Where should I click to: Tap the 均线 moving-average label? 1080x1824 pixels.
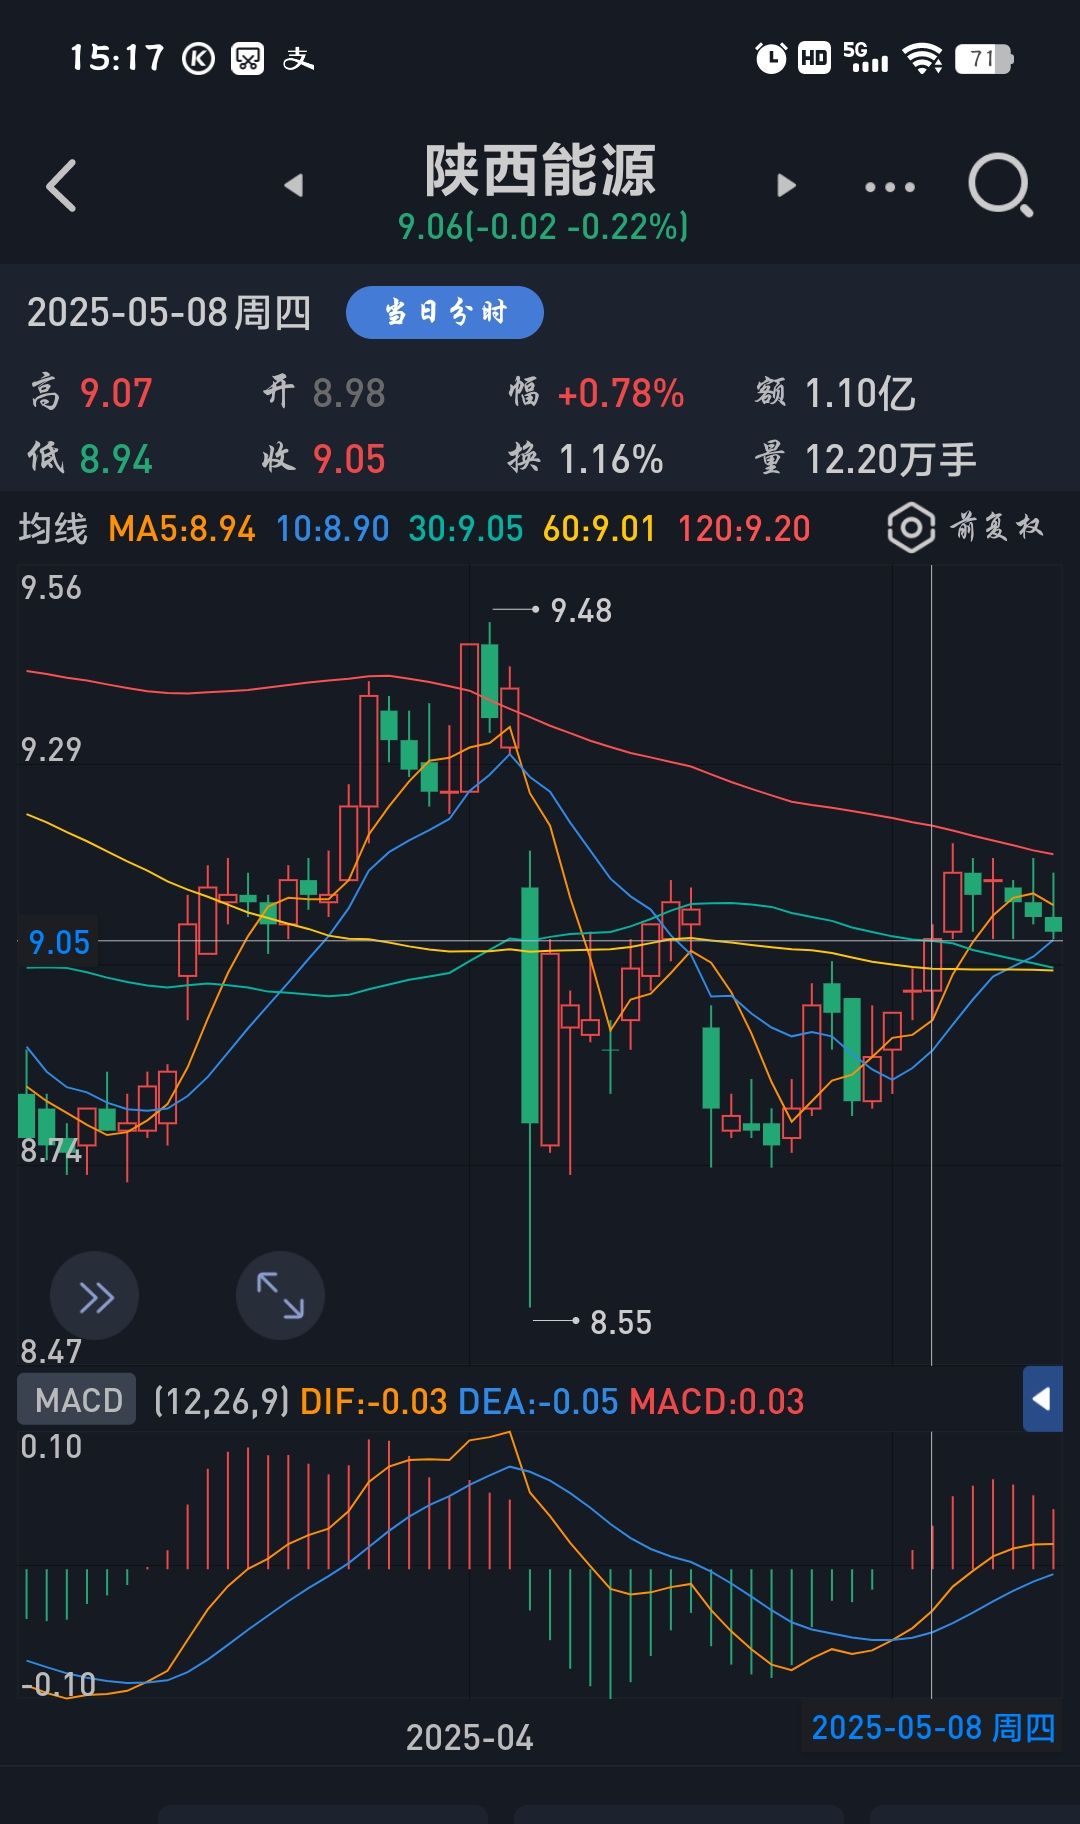point(53,528)
